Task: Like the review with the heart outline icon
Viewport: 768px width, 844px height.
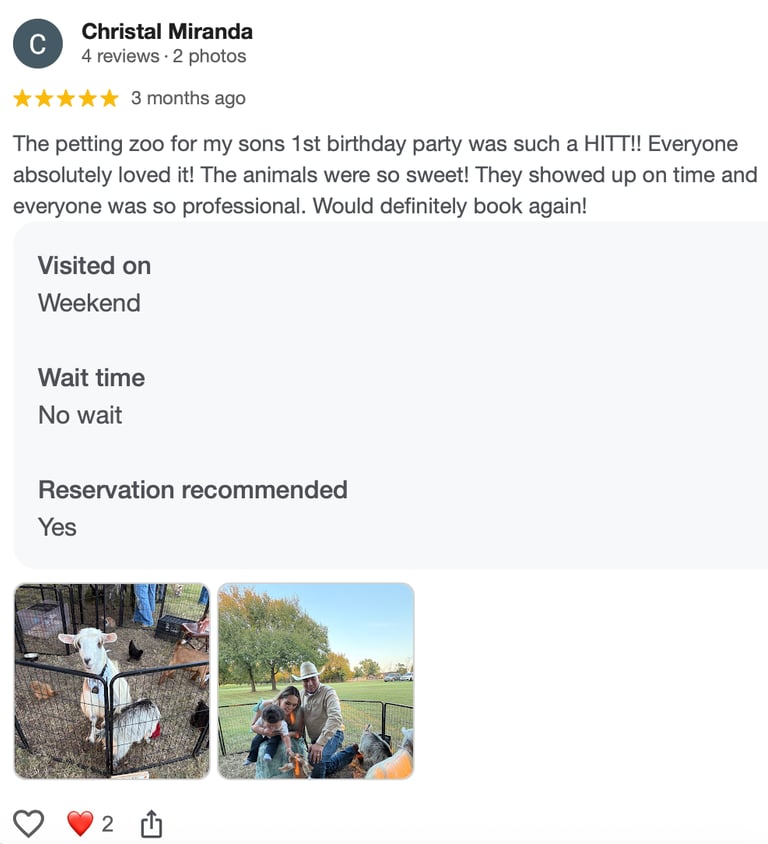Action: click(x=29, y=823)
